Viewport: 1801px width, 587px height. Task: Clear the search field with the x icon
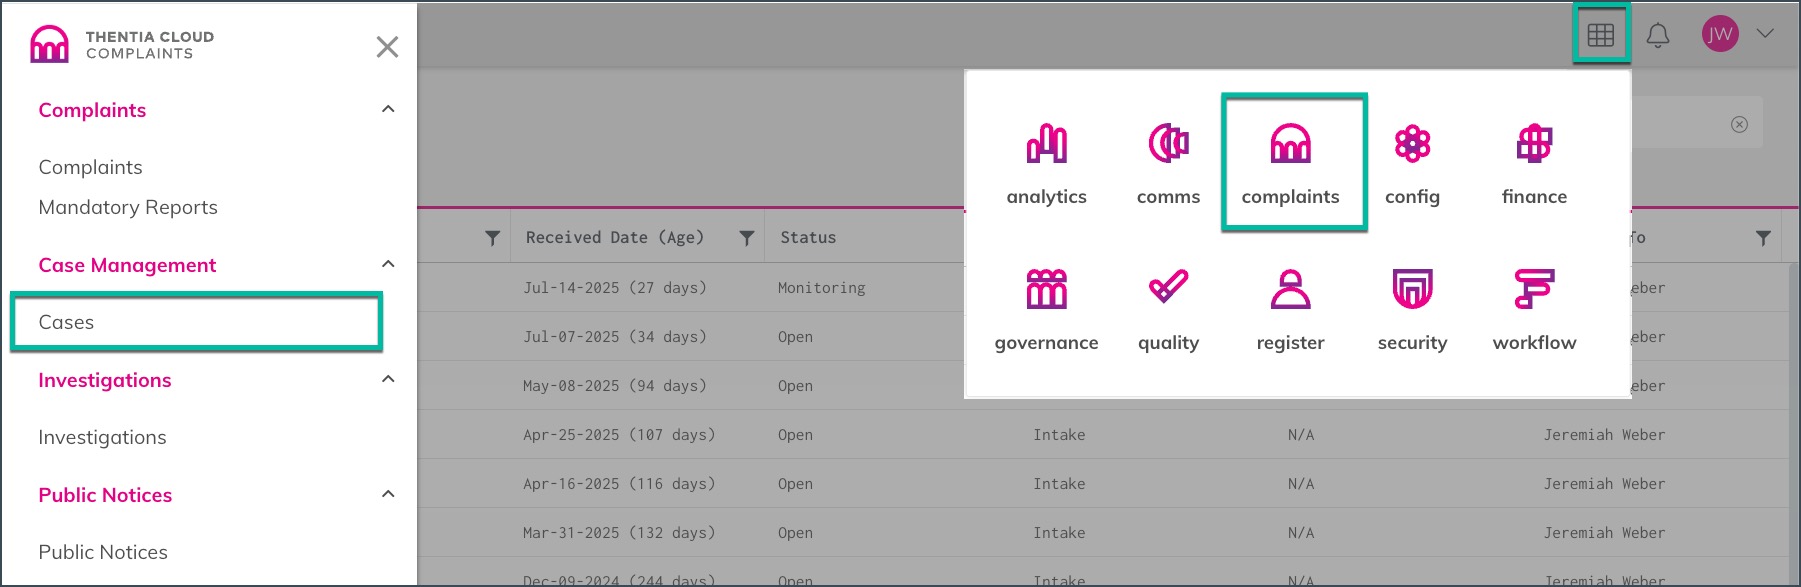[x=1740, y=124]
